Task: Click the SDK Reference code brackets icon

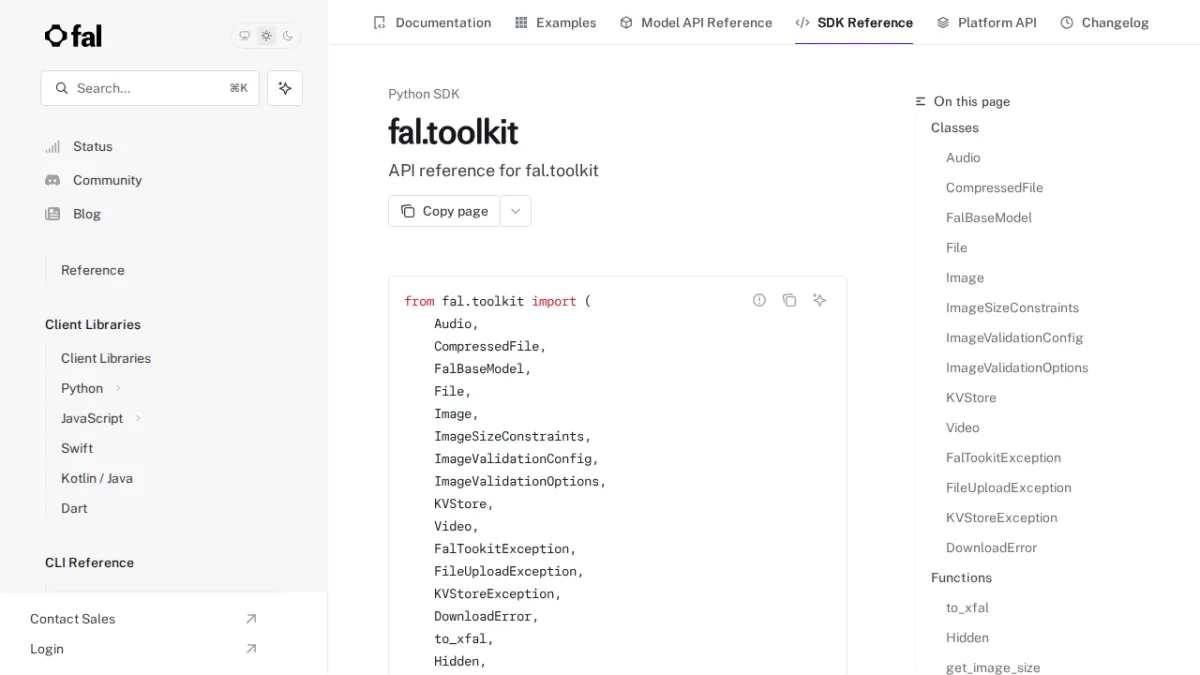Action: (x=802, y=22)
